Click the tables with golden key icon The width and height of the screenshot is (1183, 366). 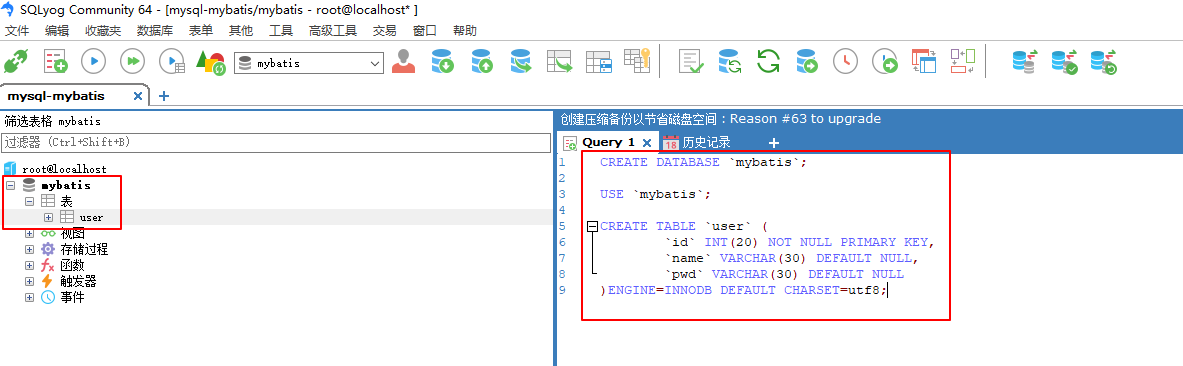(x=638, y=60)
